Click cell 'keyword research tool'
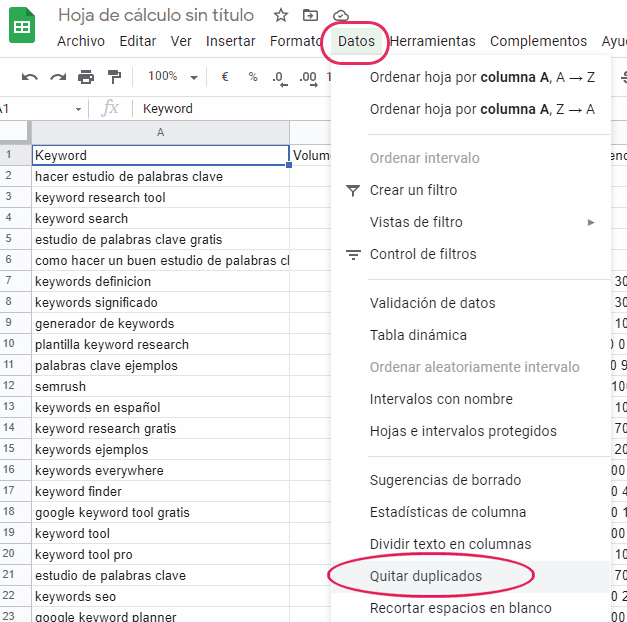 160,198
